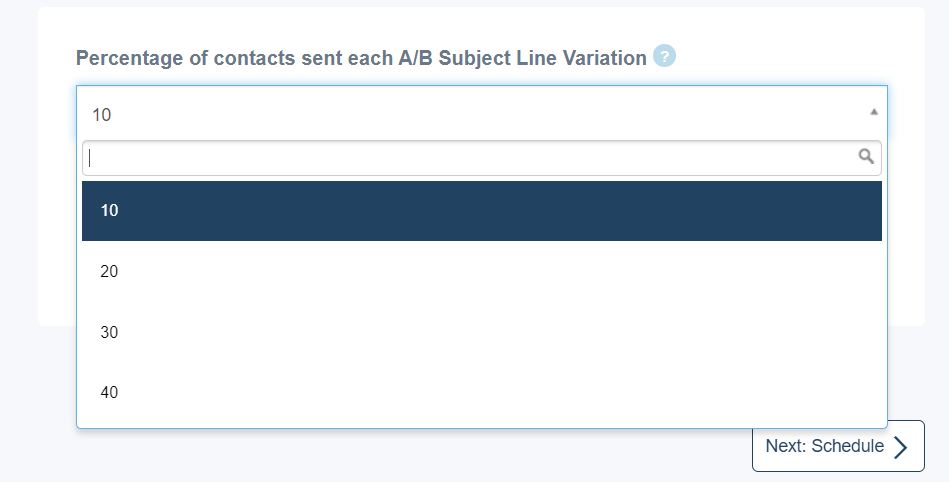
Task: Proceed to the Schedule step
Action: 838,446
